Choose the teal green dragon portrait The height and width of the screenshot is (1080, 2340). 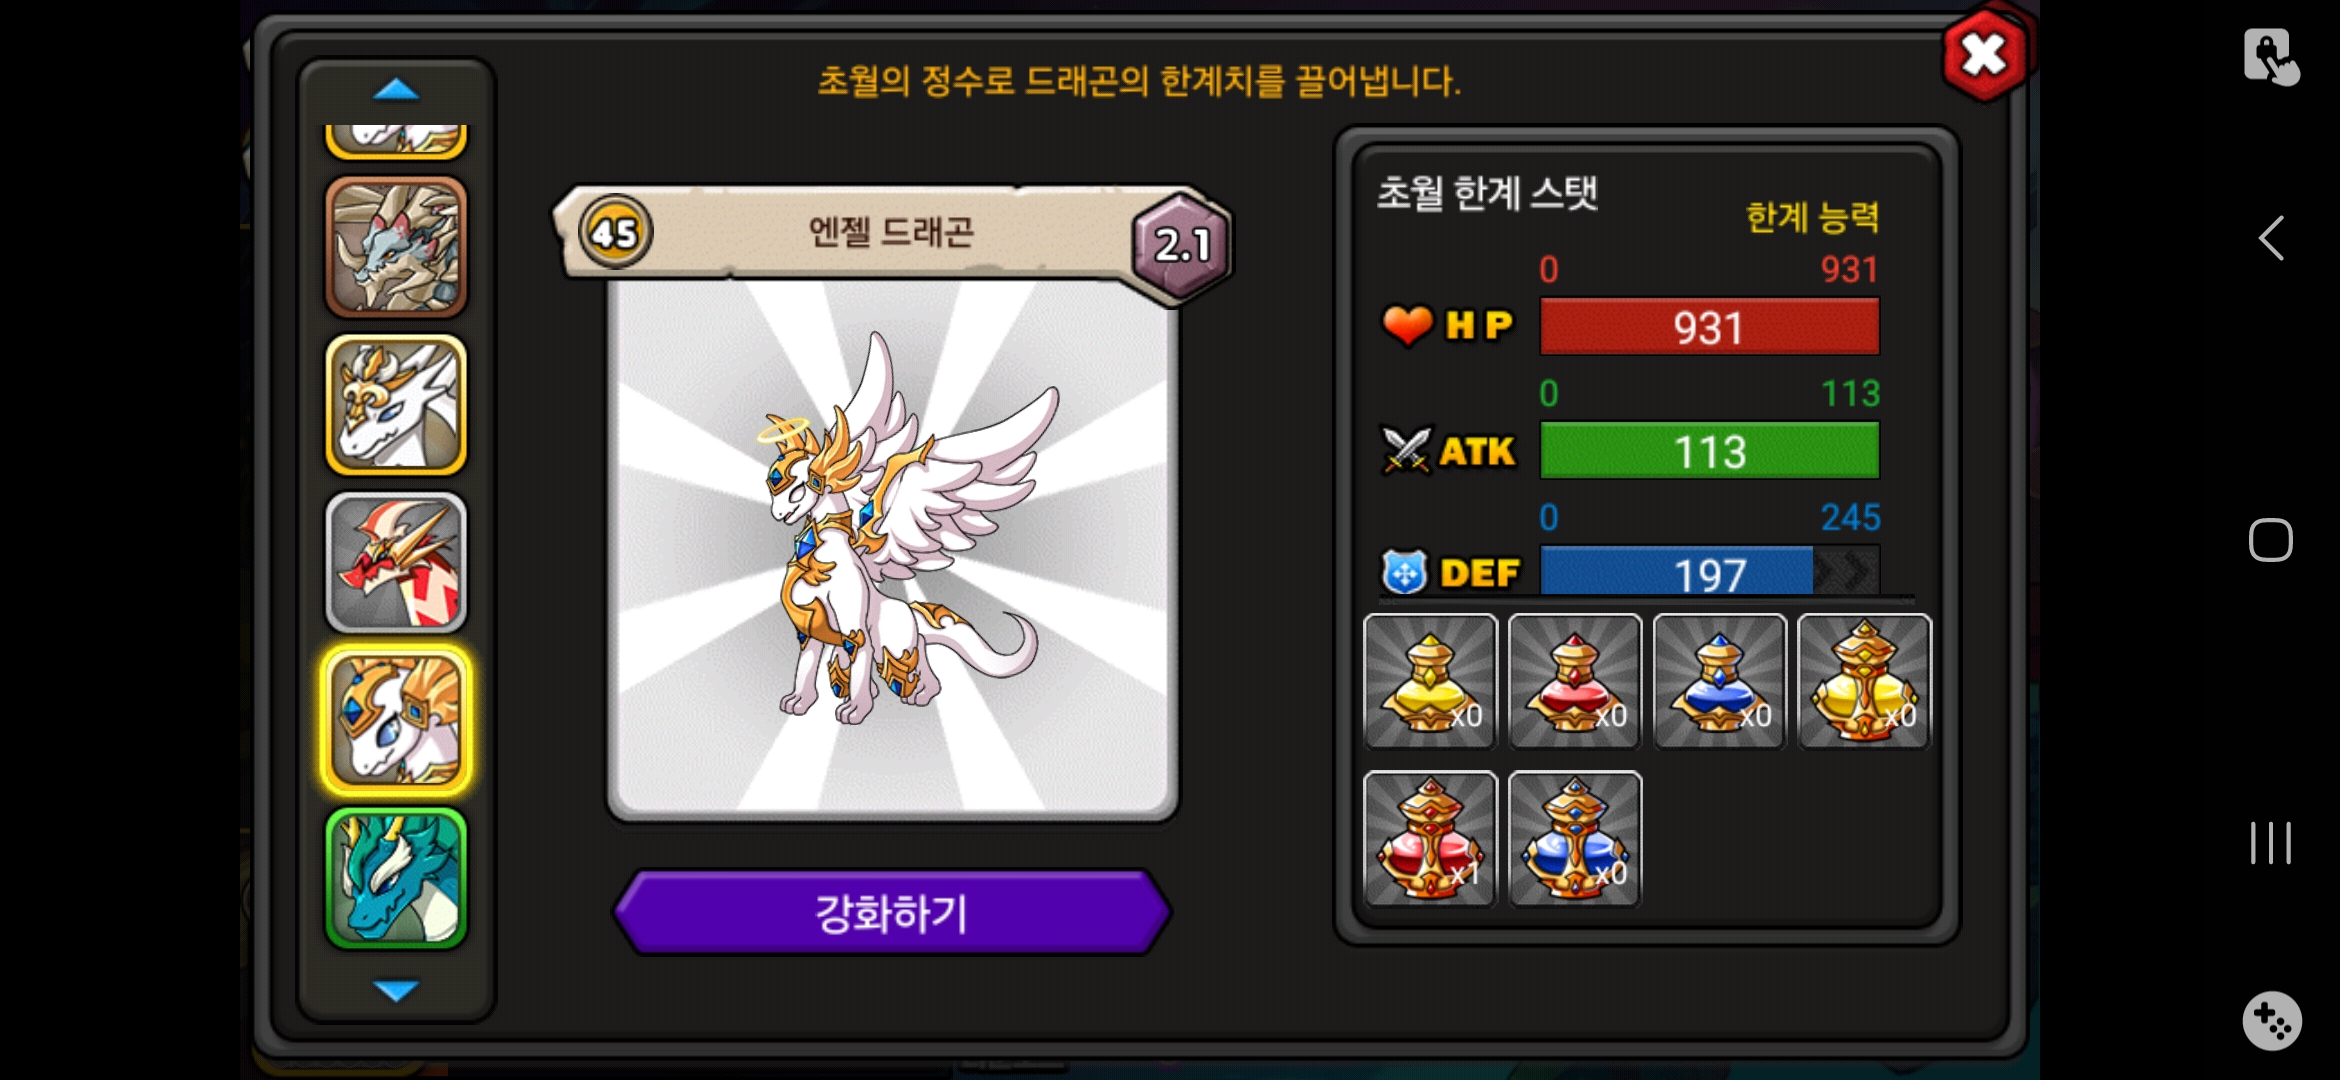click(x=396, y=878)
